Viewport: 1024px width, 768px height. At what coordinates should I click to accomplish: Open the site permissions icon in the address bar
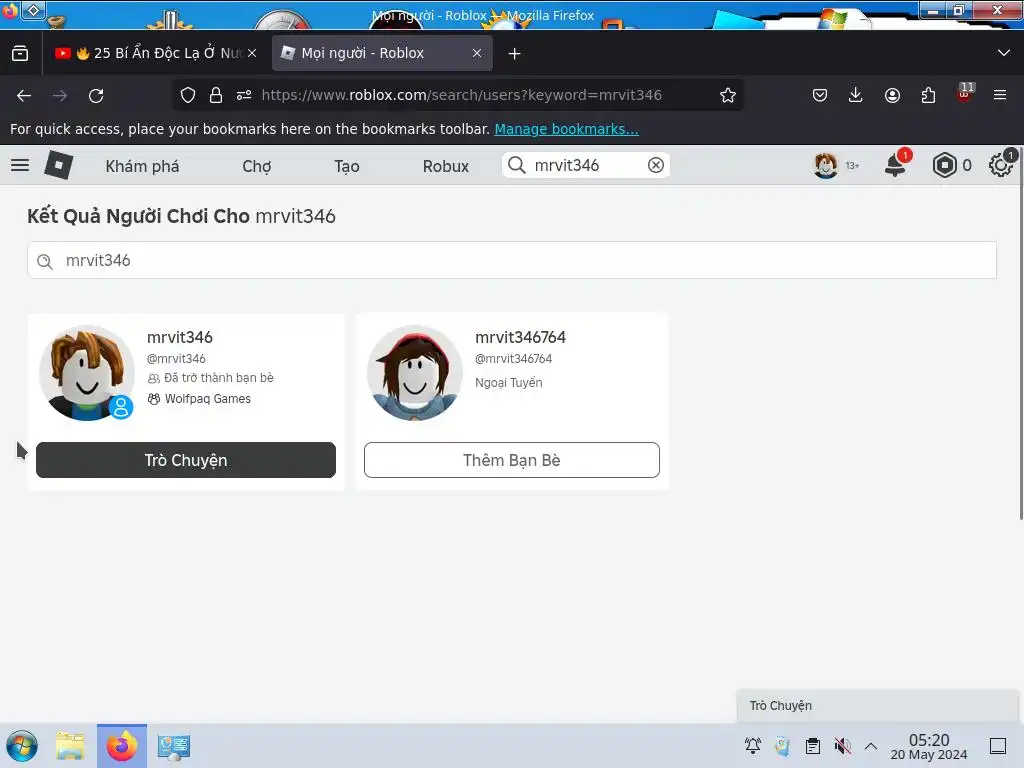click(244, 95)
